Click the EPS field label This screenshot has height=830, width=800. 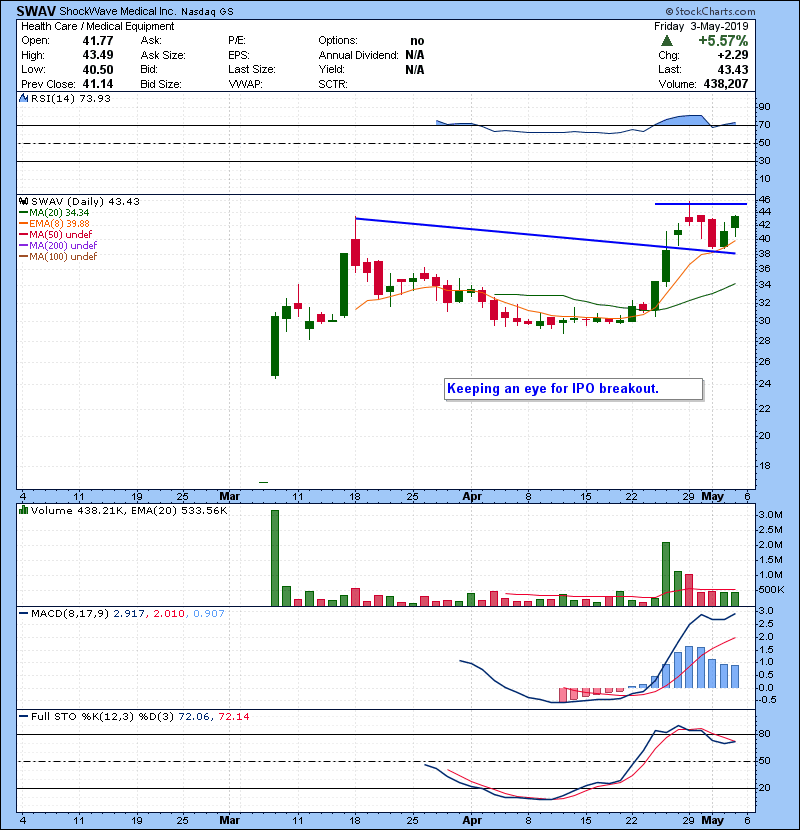pos(239,55)
